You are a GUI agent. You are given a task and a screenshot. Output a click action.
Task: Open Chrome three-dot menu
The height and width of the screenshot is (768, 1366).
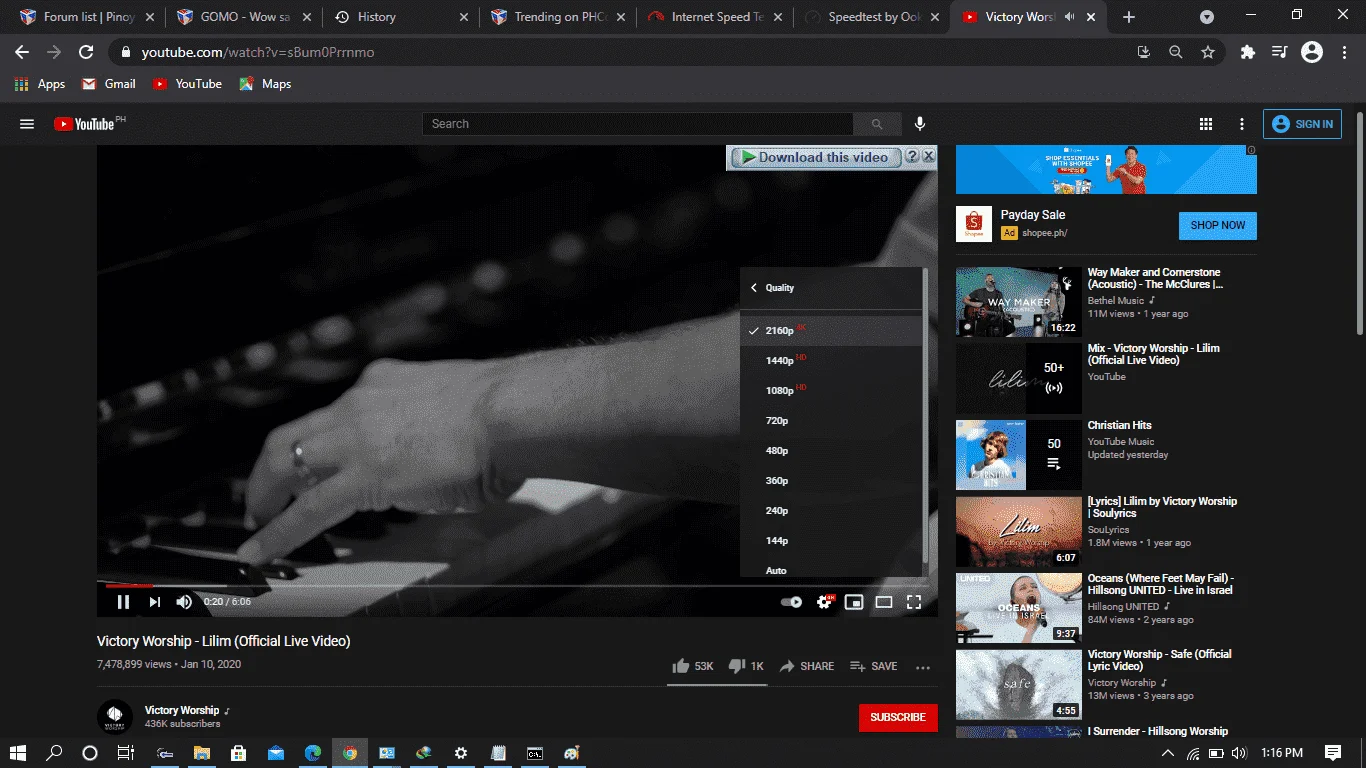pyautogui.click(x=1343, y=52)
